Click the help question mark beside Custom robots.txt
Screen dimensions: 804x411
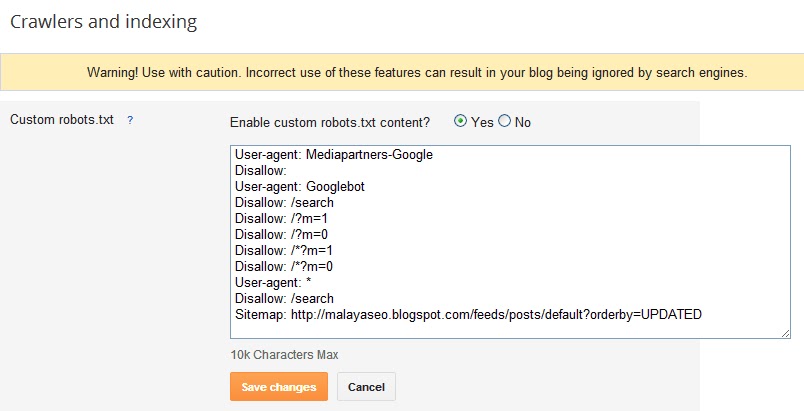130,120
